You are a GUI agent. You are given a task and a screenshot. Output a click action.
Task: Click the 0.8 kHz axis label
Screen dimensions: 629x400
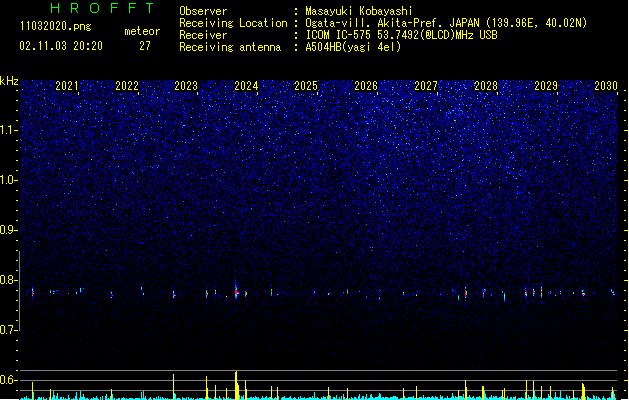9,280
